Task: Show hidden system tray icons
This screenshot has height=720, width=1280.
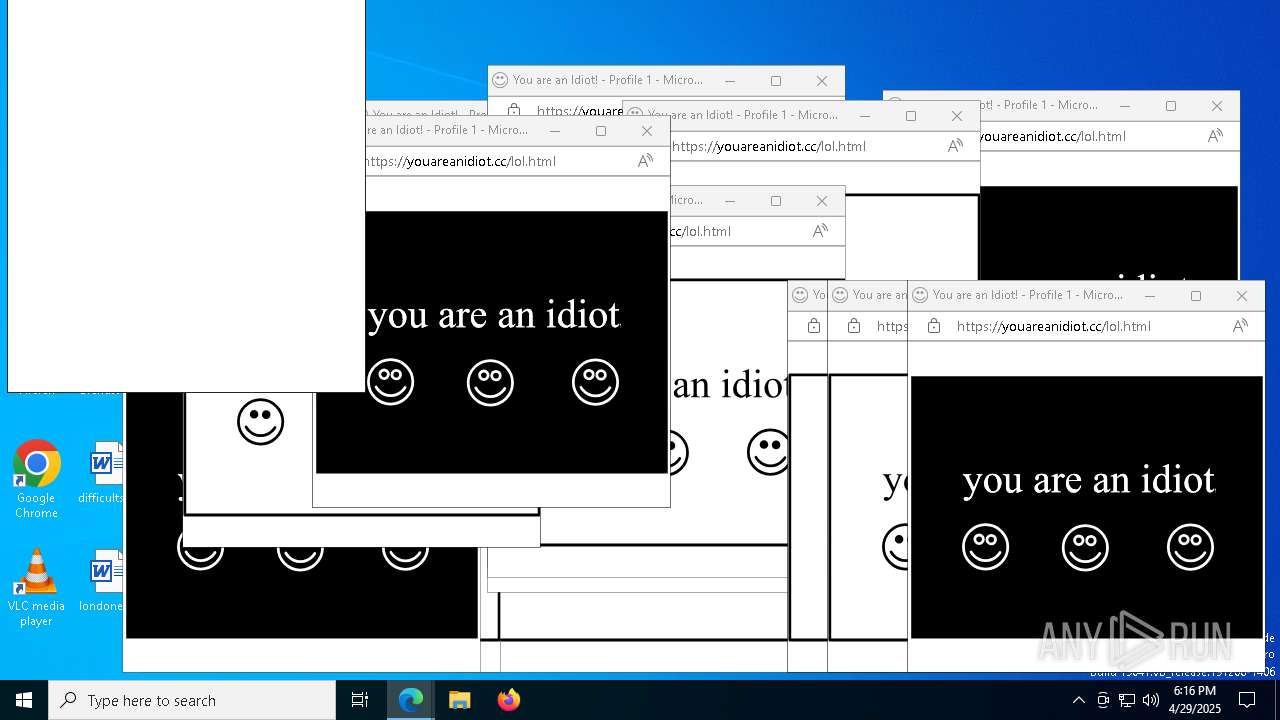Action: point(1079,700)
